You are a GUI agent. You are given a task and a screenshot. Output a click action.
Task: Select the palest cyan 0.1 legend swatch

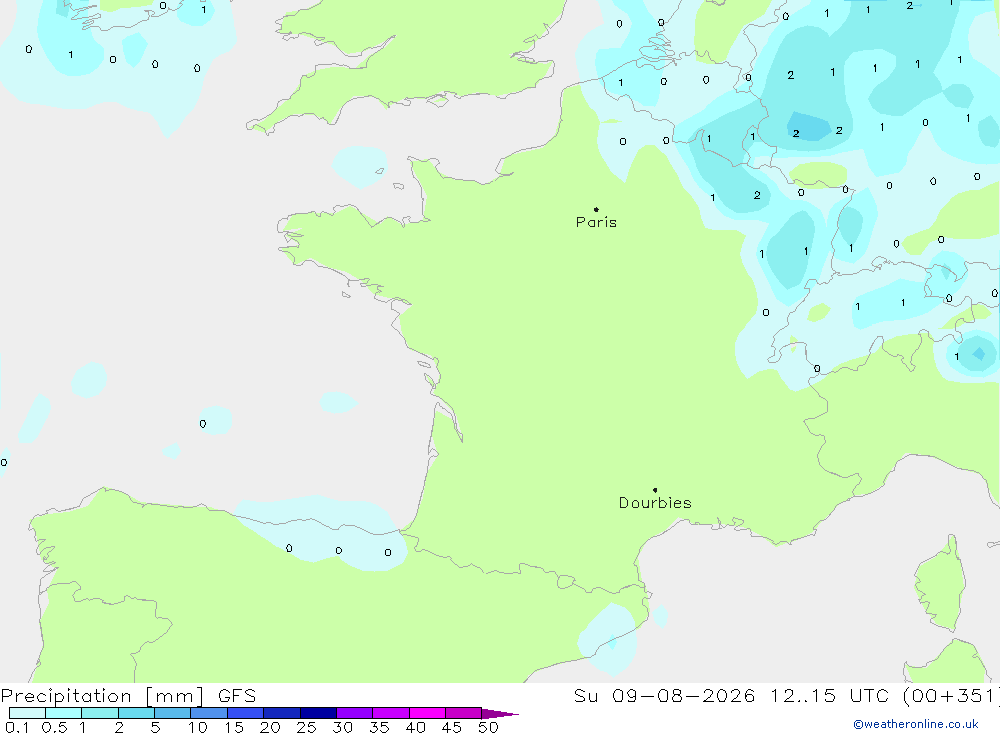point(27,713)
